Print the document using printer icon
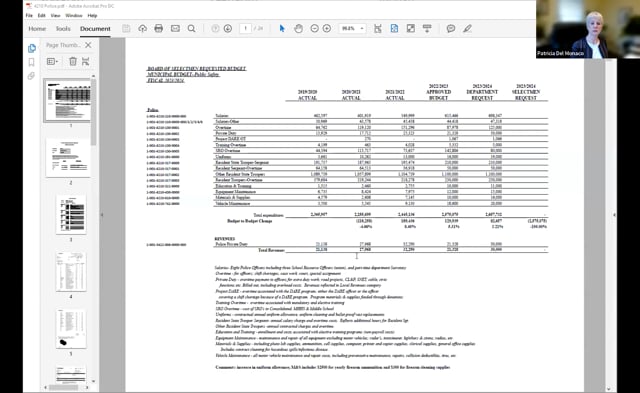640x393 pixels. click(159, 29)
